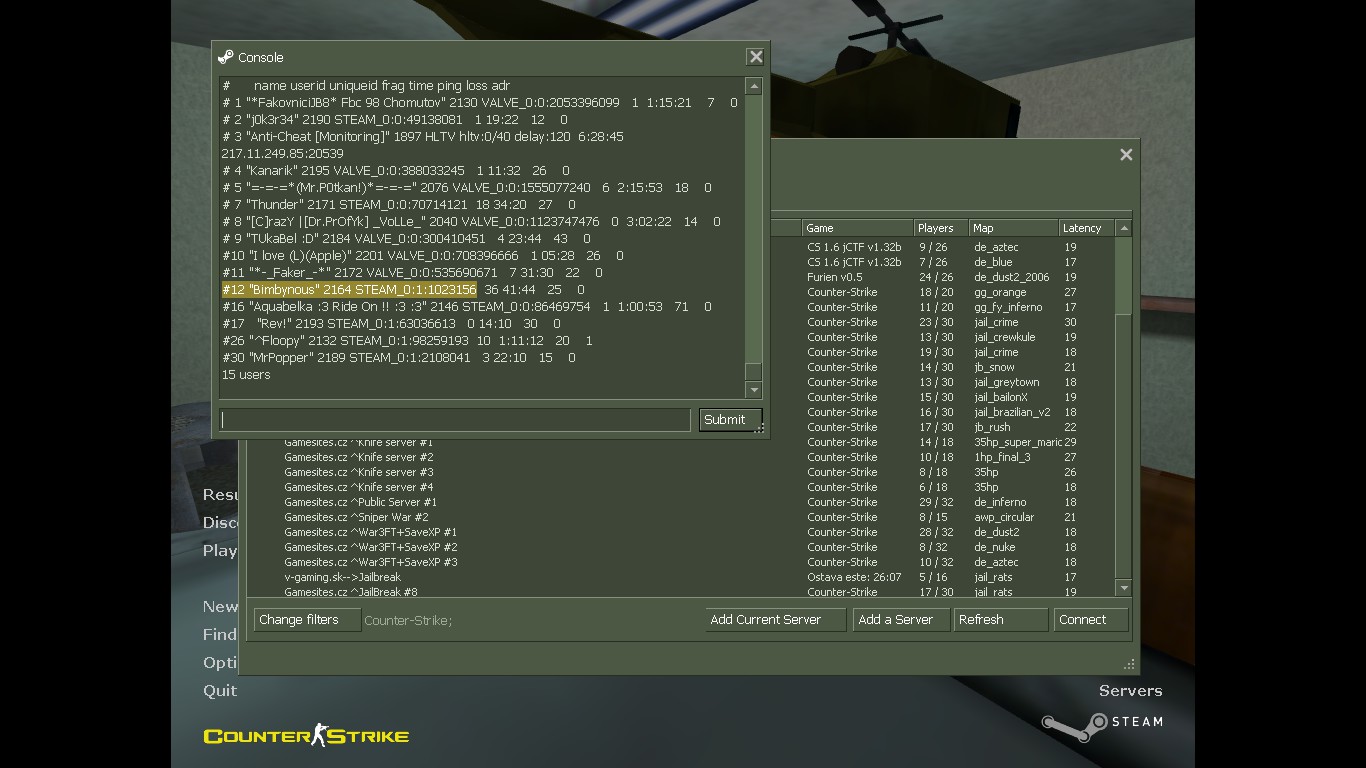Select Gamesites.cz Knife server #3

(359, 472)
